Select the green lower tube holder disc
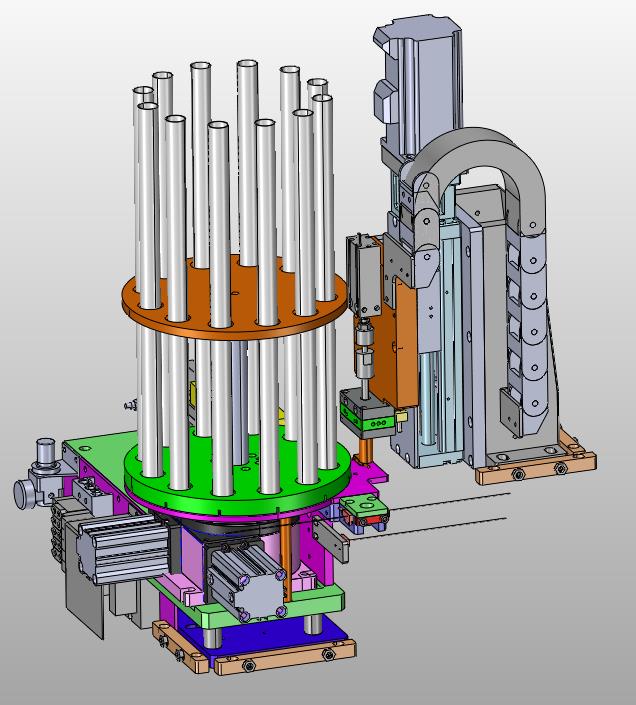 237,472
